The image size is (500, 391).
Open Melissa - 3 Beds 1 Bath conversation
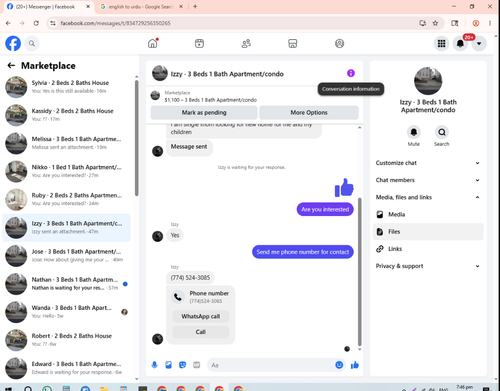pos(67,143)
